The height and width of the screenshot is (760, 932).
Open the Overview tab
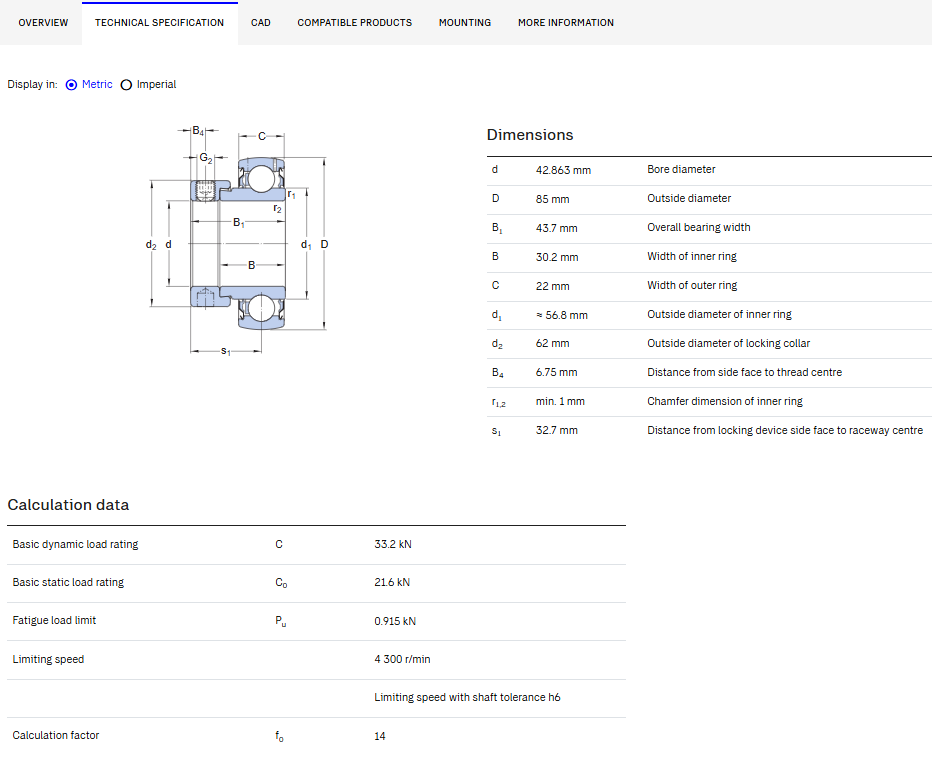click(x=43, y=23)
